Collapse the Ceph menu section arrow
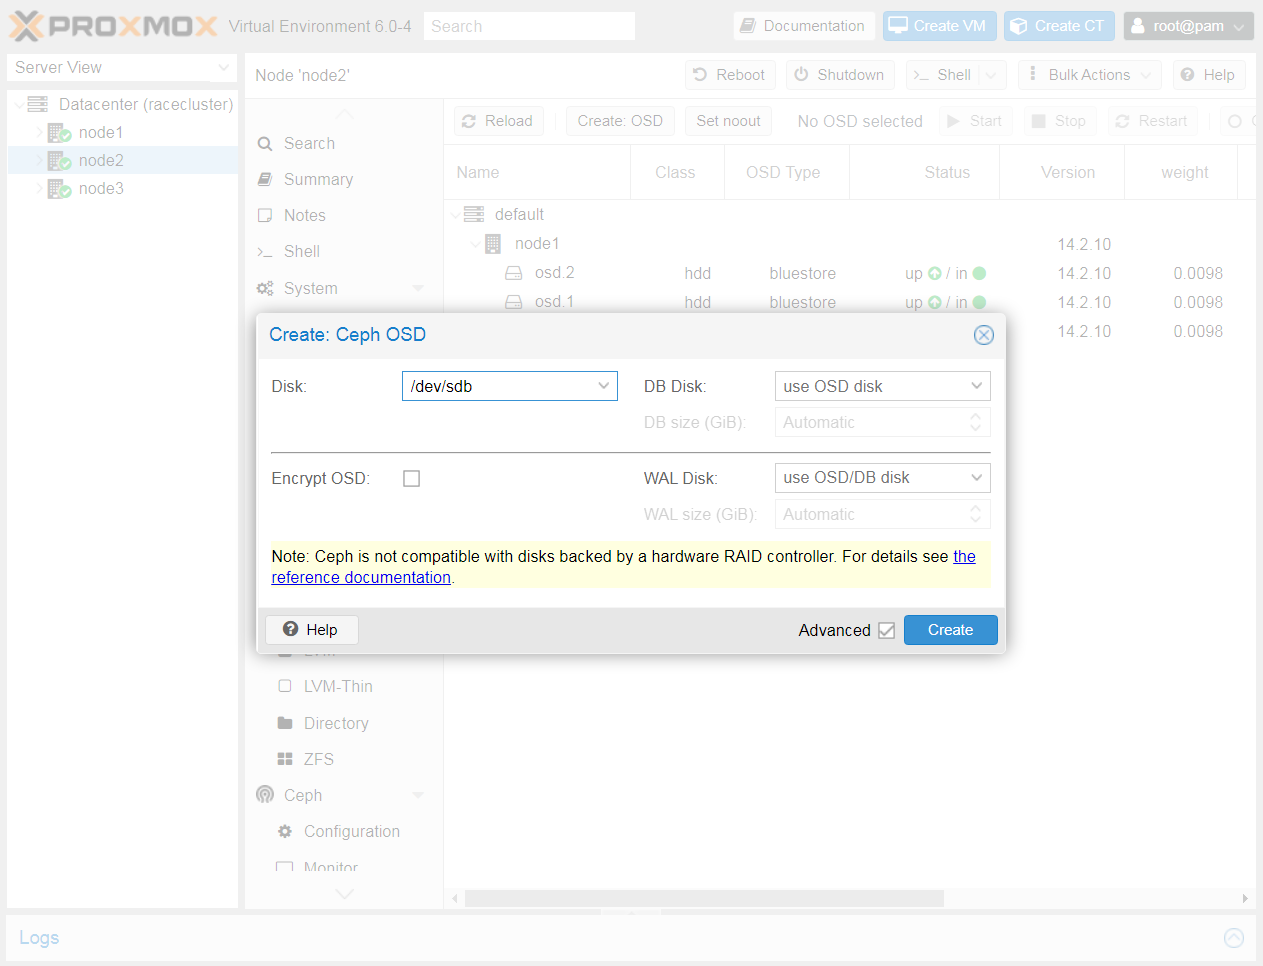 click(x=418, y=795)
